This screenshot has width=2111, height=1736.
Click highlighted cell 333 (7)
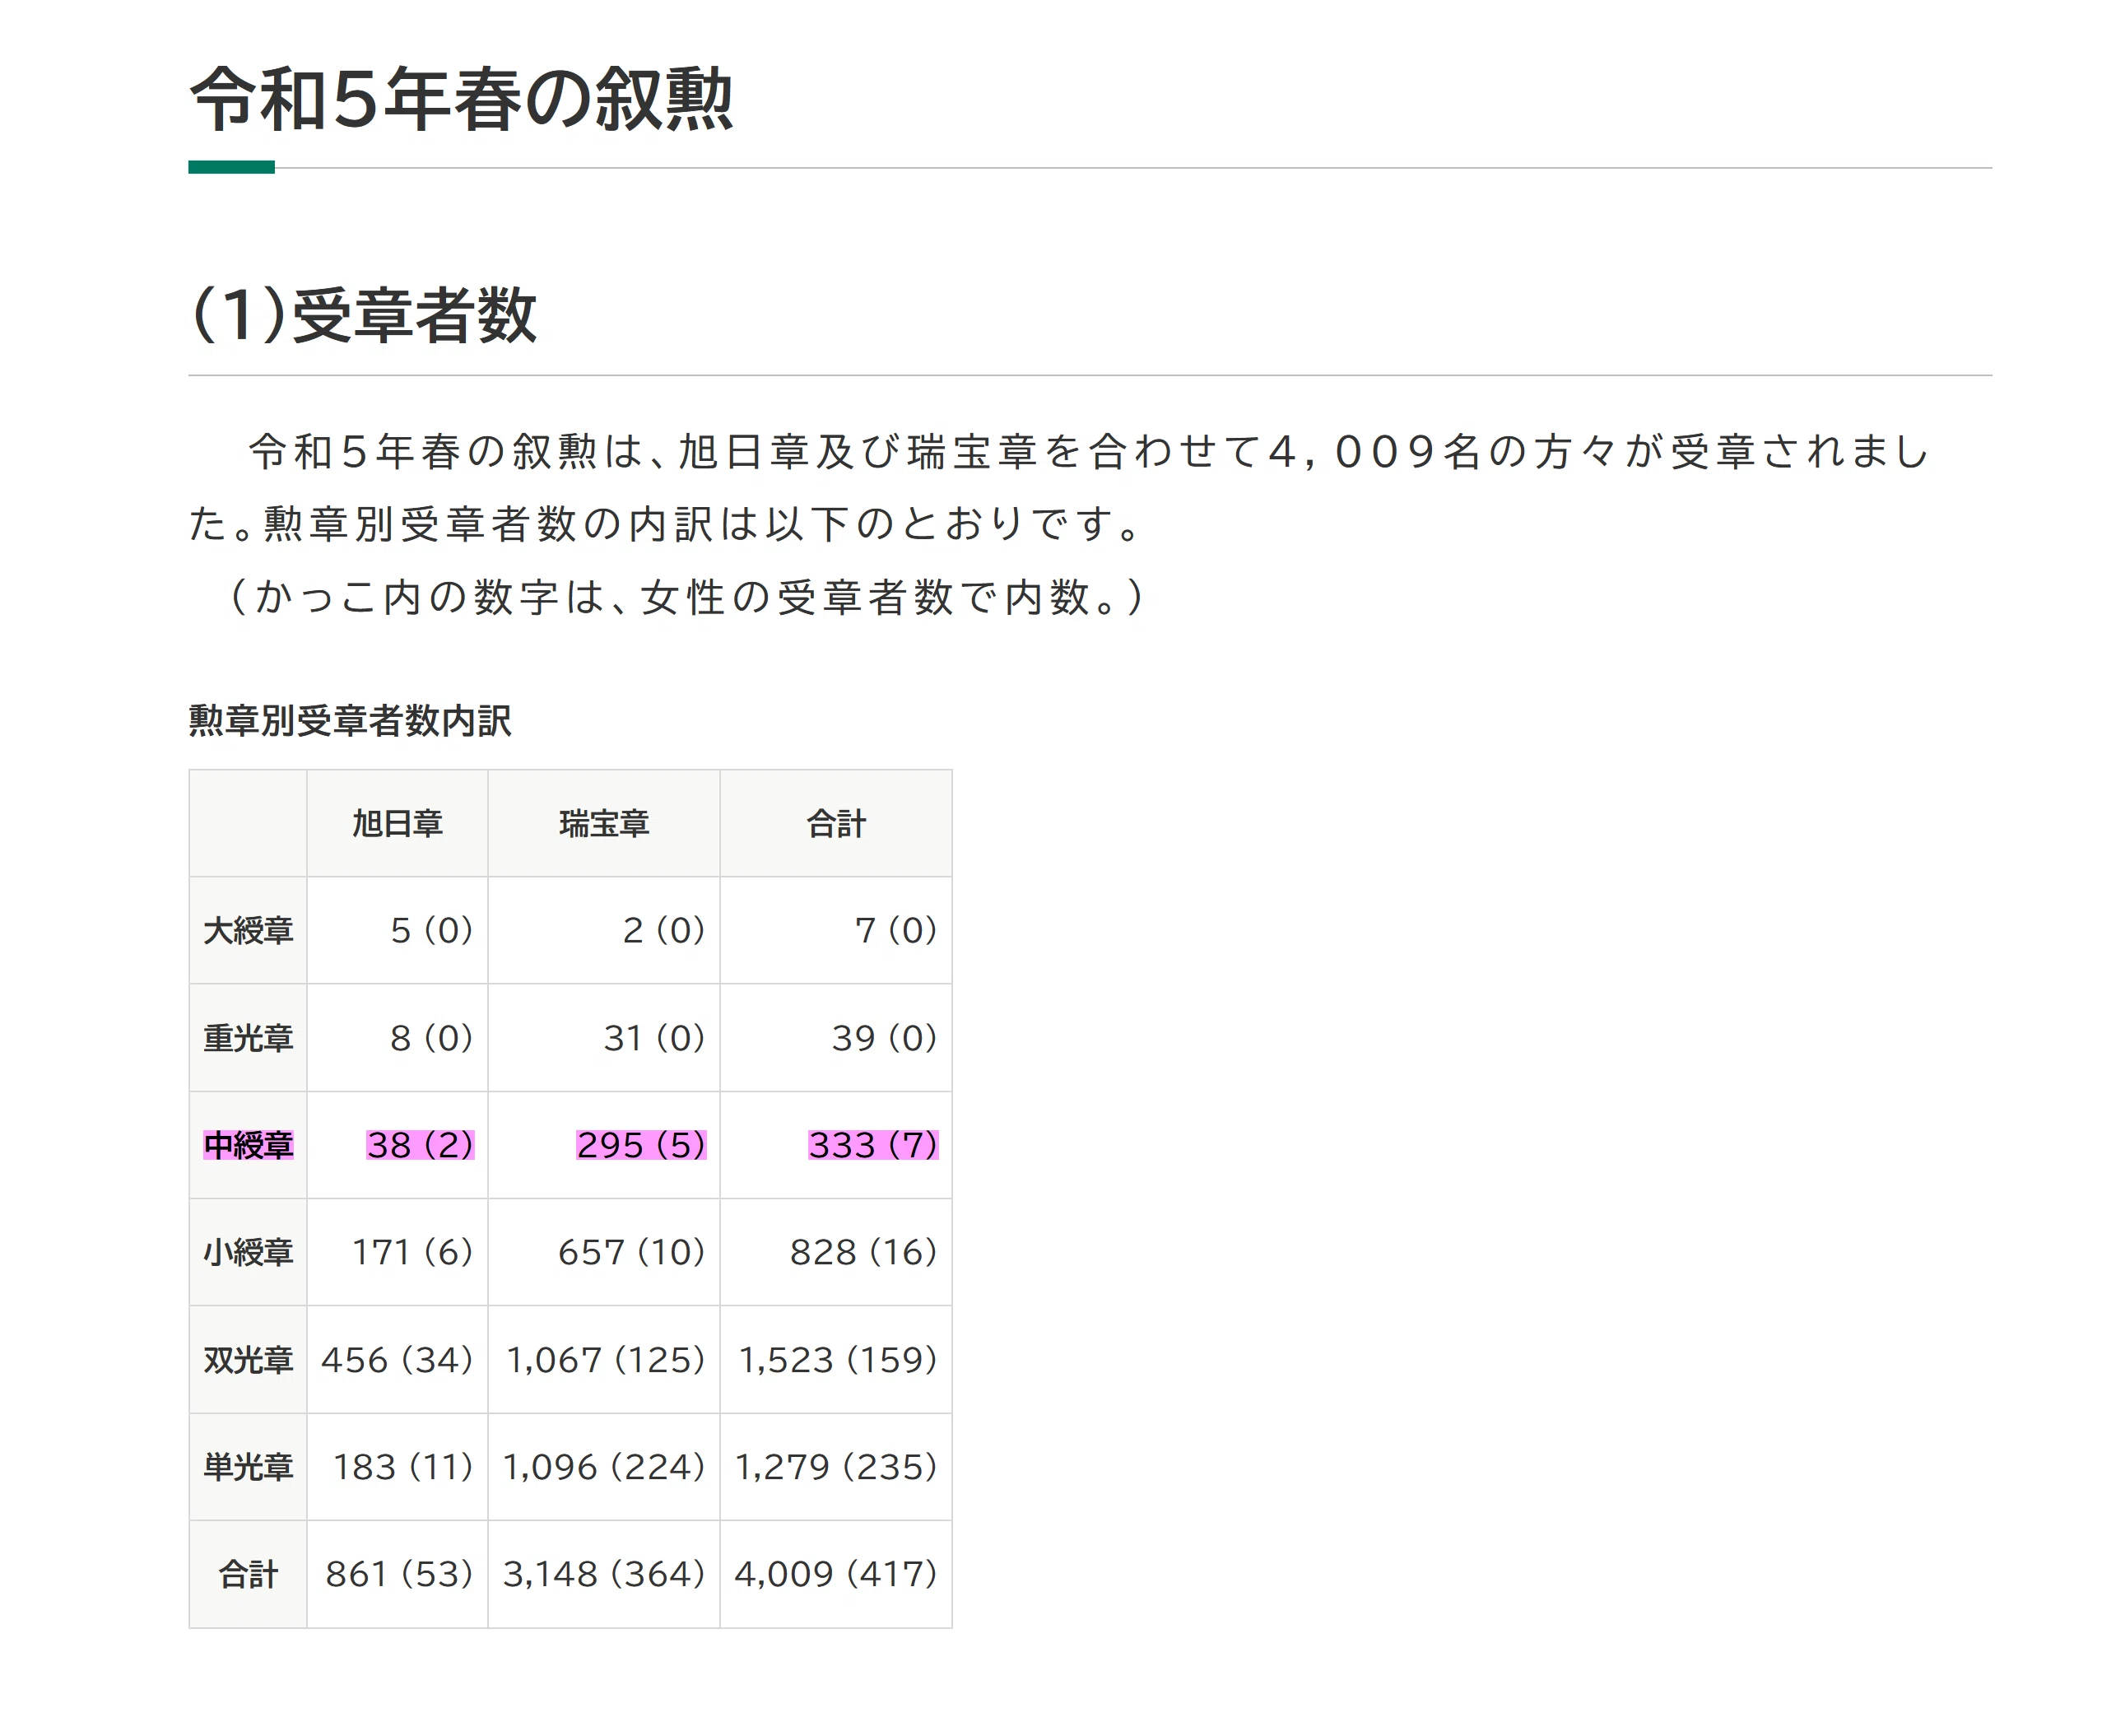pos(836,1145)
